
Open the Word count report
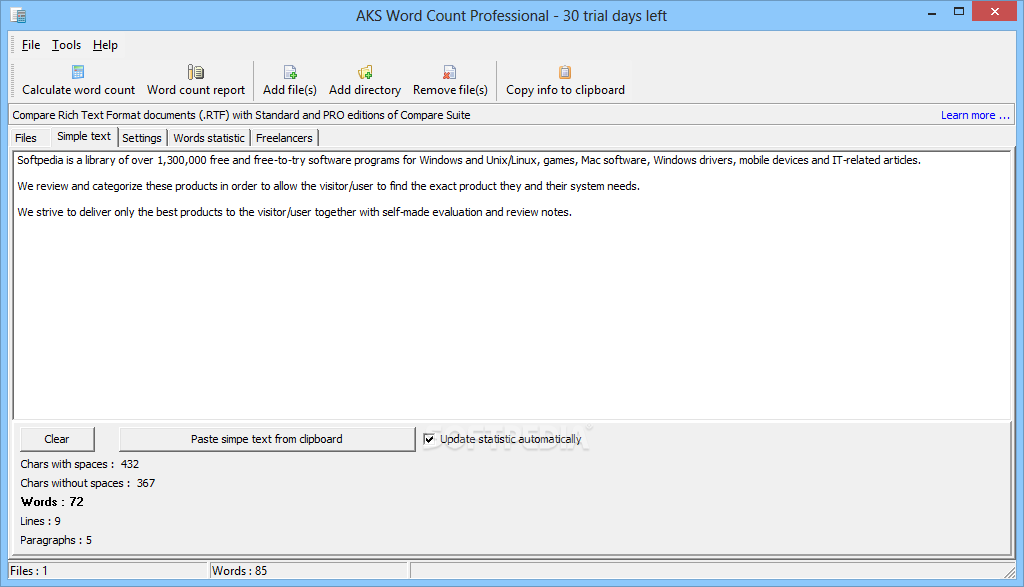pyautogui.click(x=196, y=81)
